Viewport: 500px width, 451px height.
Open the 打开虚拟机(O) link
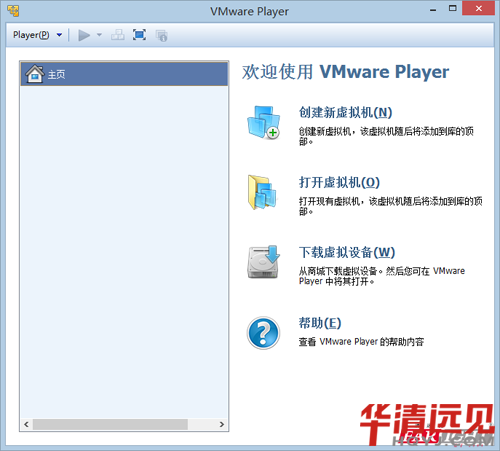[339, 182]
